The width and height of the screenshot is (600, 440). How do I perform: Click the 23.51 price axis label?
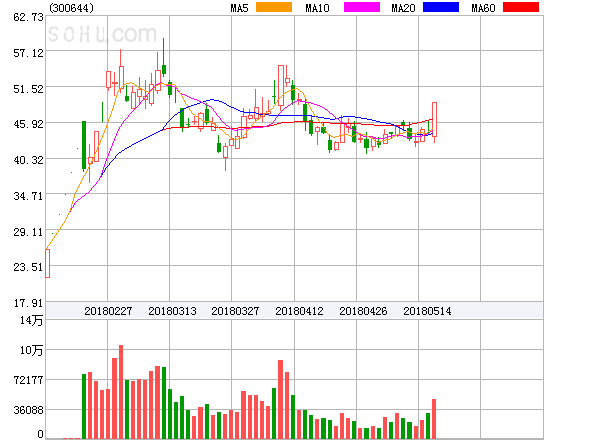pyautogui.click(x=28, y=267)
